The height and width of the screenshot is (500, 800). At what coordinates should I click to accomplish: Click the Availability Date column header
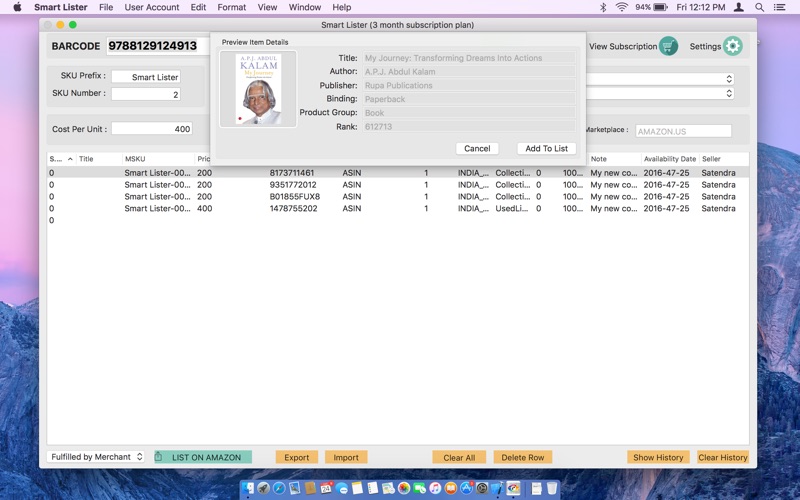pos(669,159)
